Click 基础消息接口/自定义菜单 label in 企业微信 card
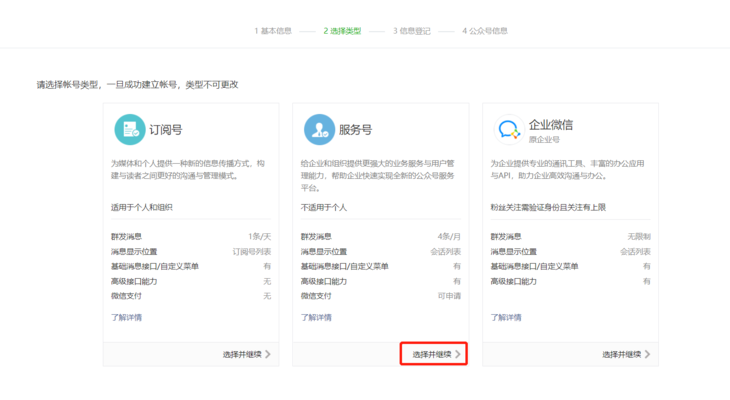 coord(534,266)
